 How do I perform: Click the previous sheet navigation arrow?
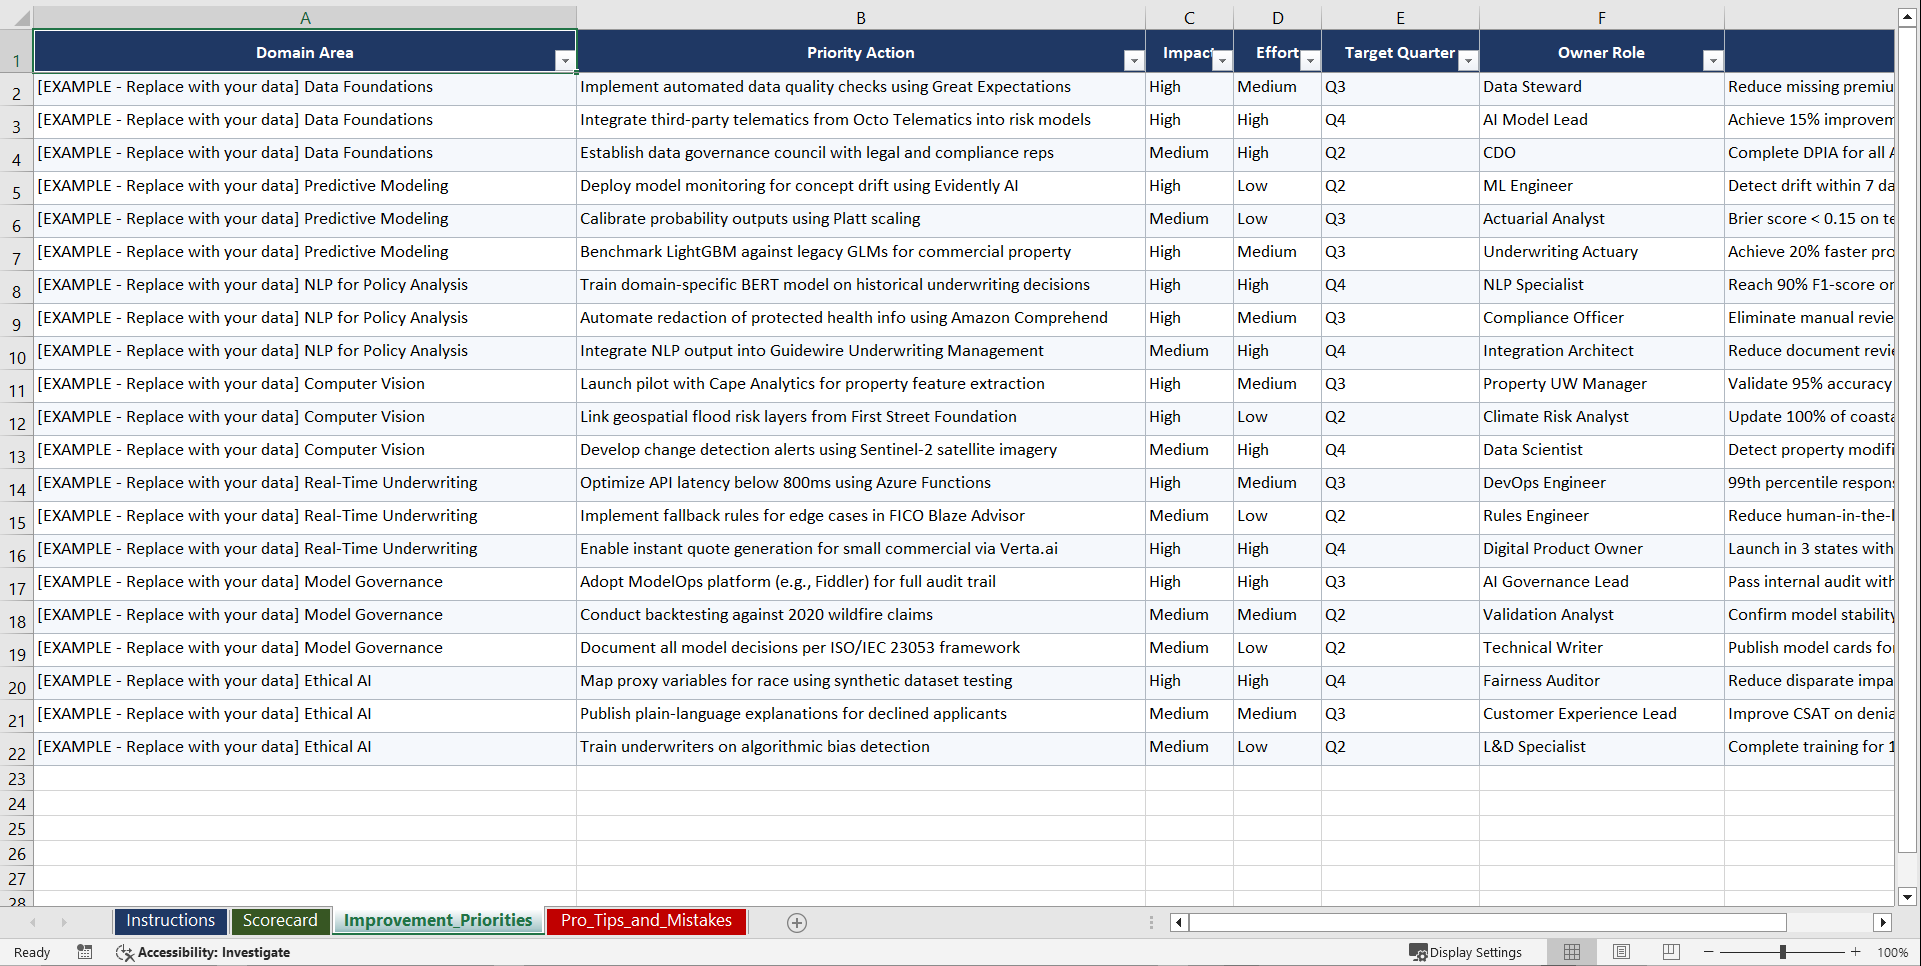[35, 922]
